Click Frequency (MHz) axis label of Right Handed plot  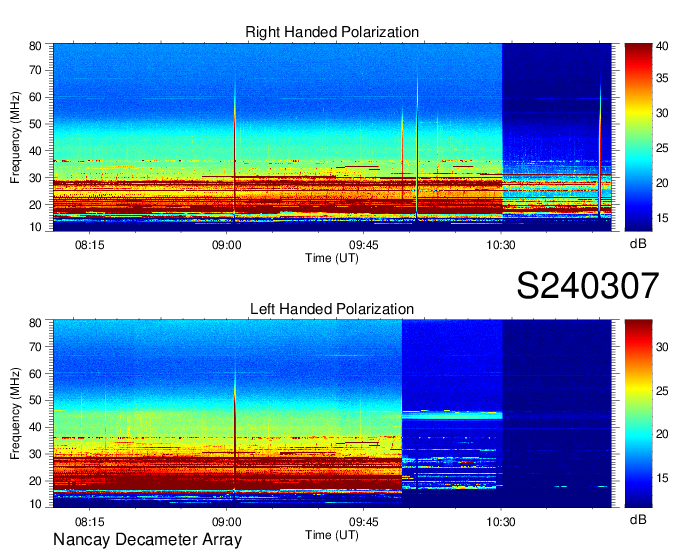[15, 137]
